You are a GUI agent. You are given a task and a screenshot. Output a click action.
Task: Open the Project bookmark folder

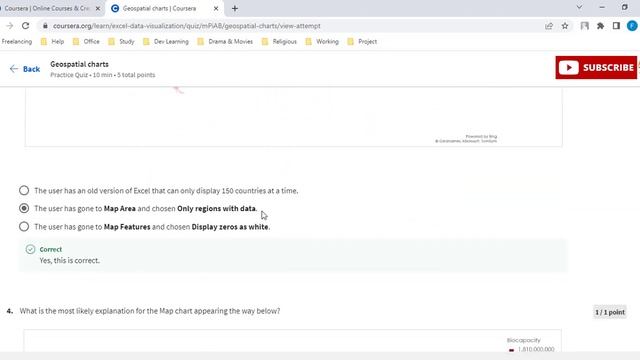click(x=362, y=42)
